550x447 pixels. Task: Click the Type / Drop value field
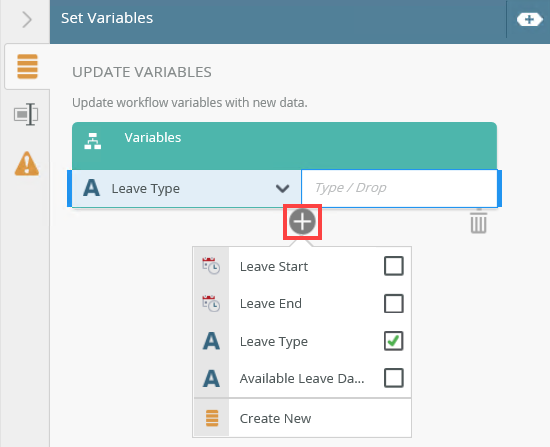tap(399, 188)
